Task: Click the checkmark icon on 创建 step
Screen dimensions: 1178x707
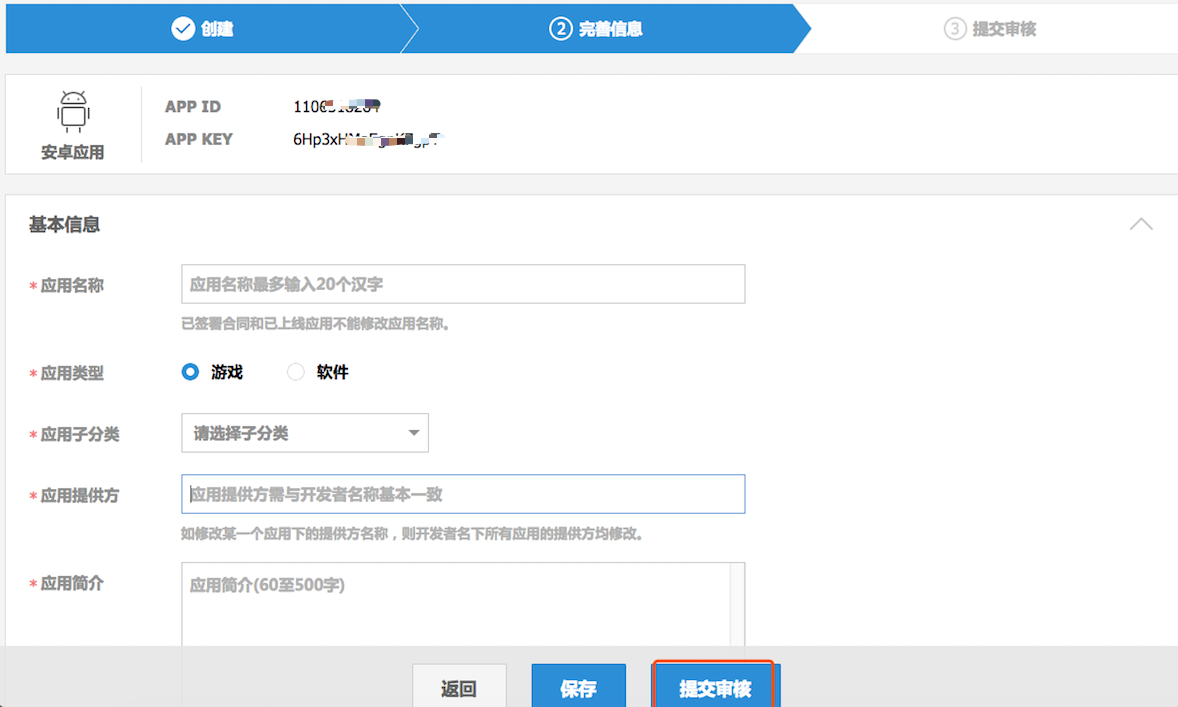Action: (181, 28)
